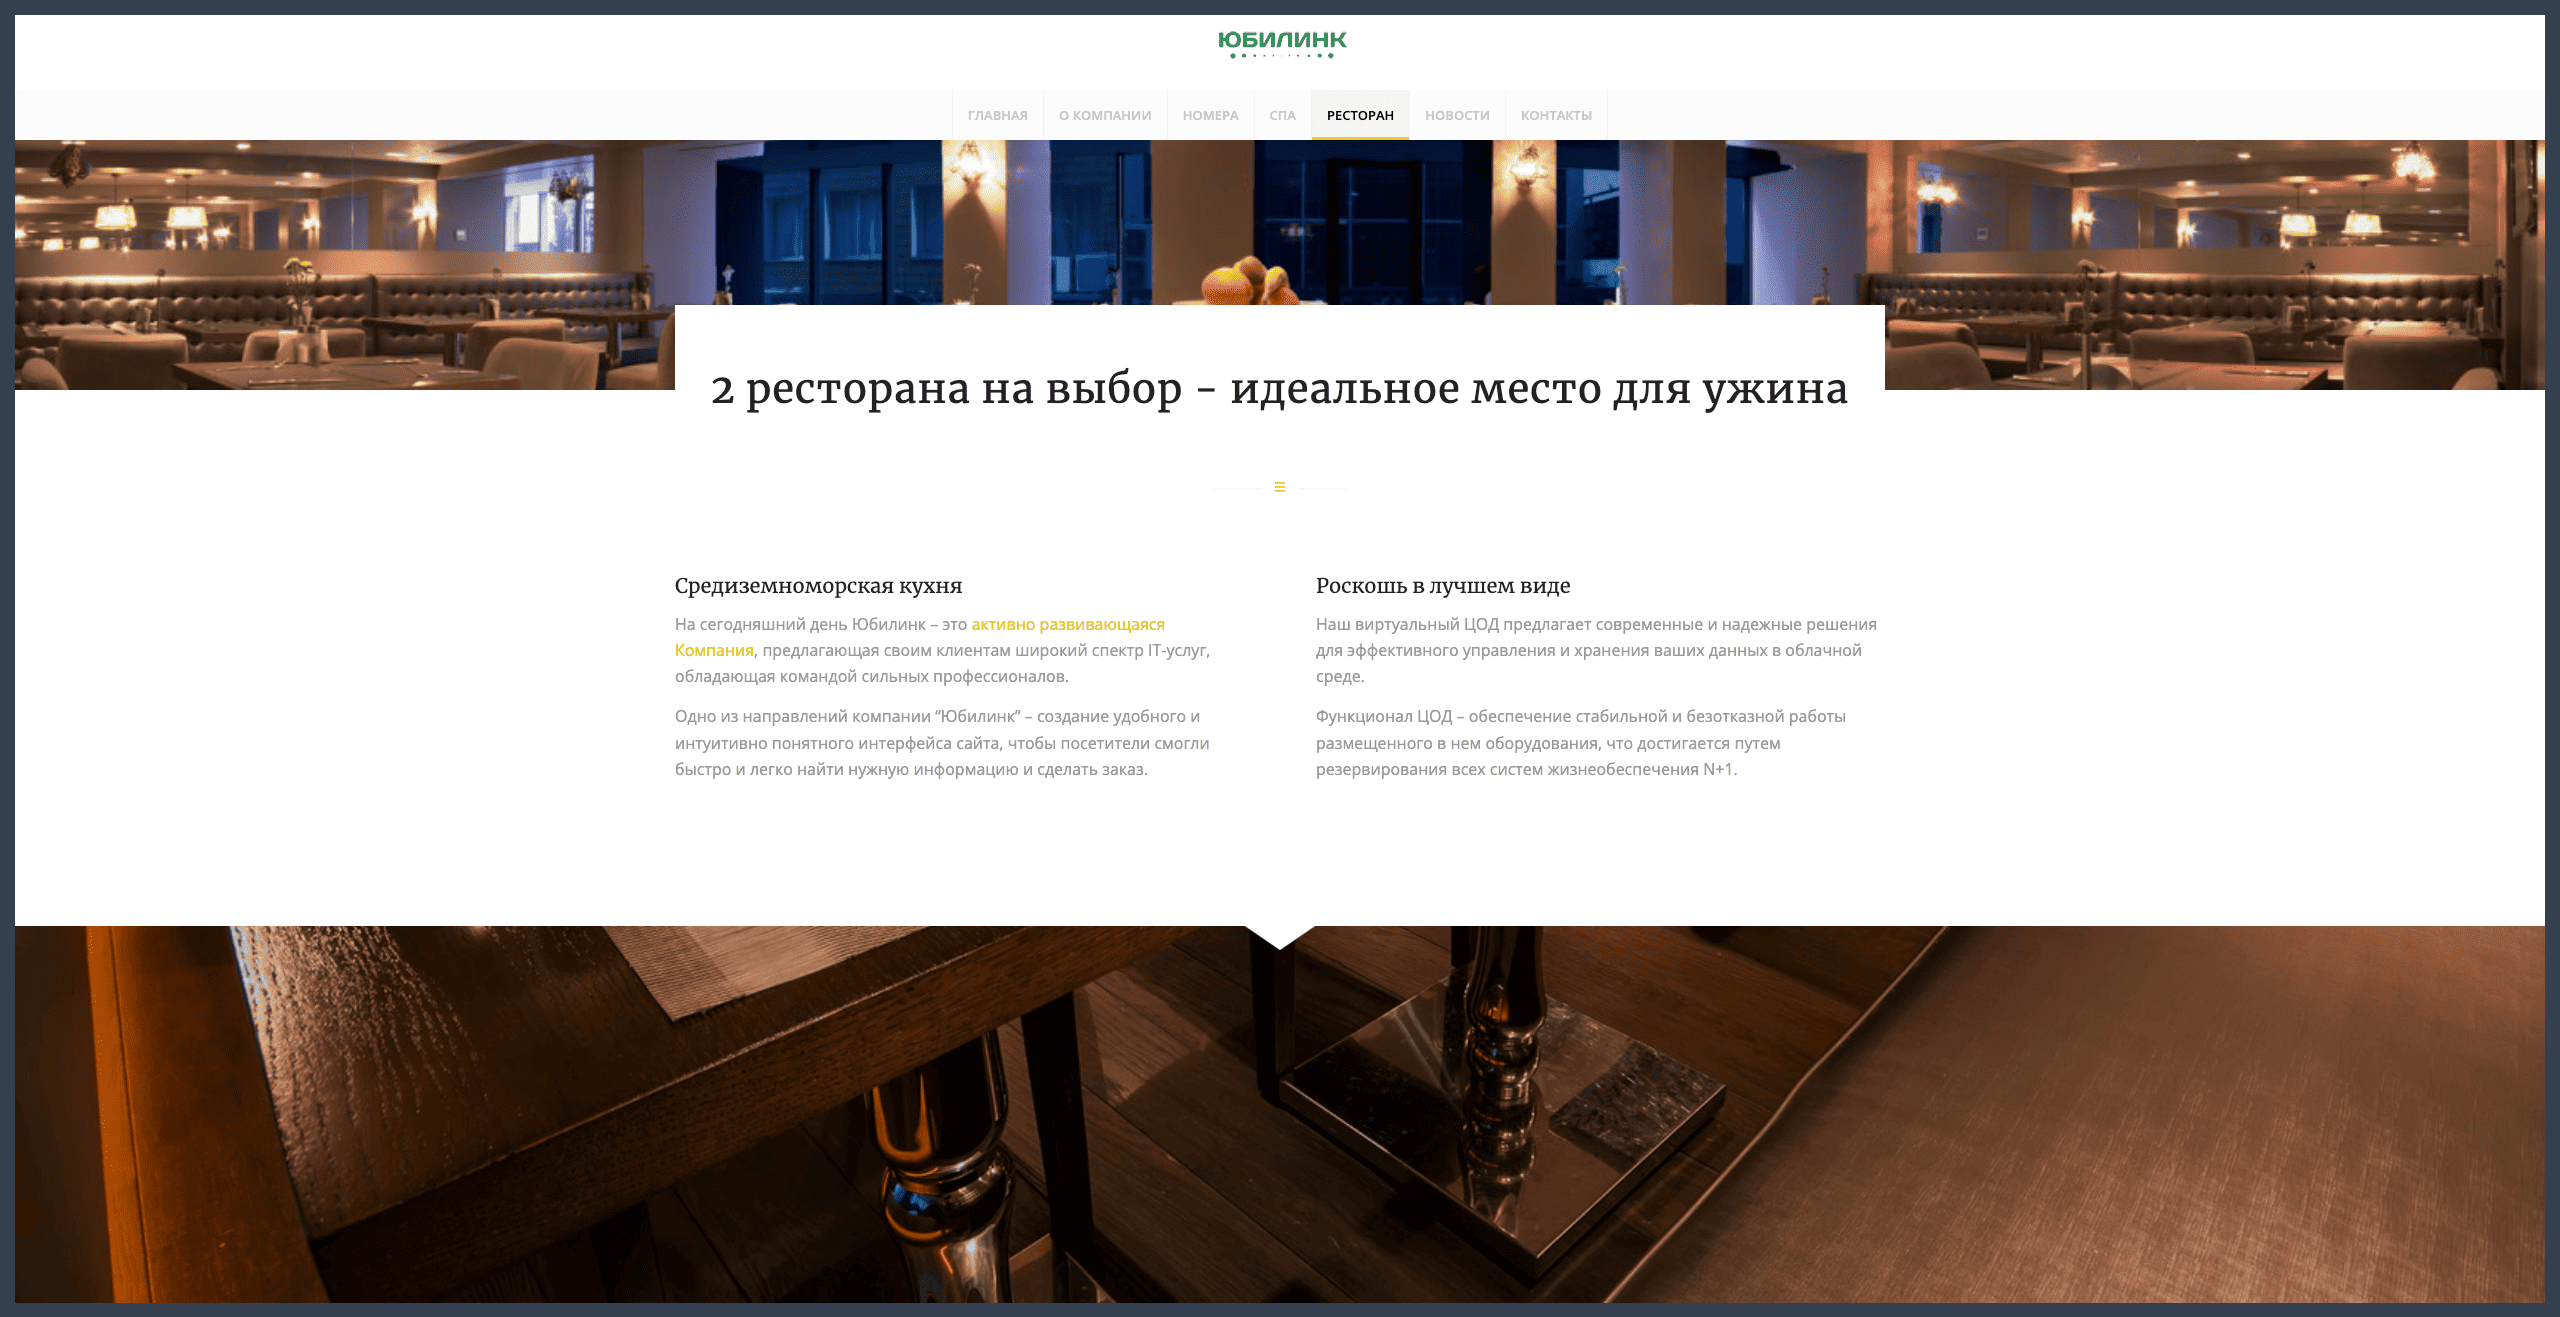Click the paragraph starting 'Наш виртуальный ЦОД'
2560x1317 pixels.
coord(1594,650)
